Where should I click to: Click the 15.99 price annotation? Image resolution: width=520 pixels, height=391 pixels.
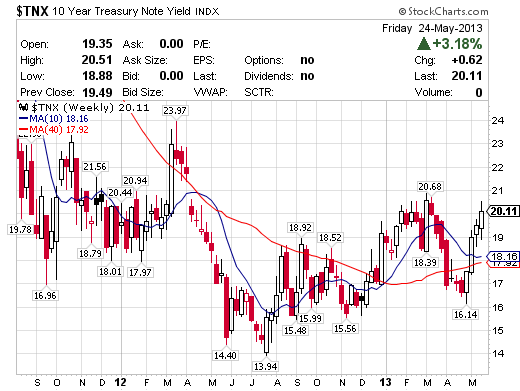click(310, 318)
